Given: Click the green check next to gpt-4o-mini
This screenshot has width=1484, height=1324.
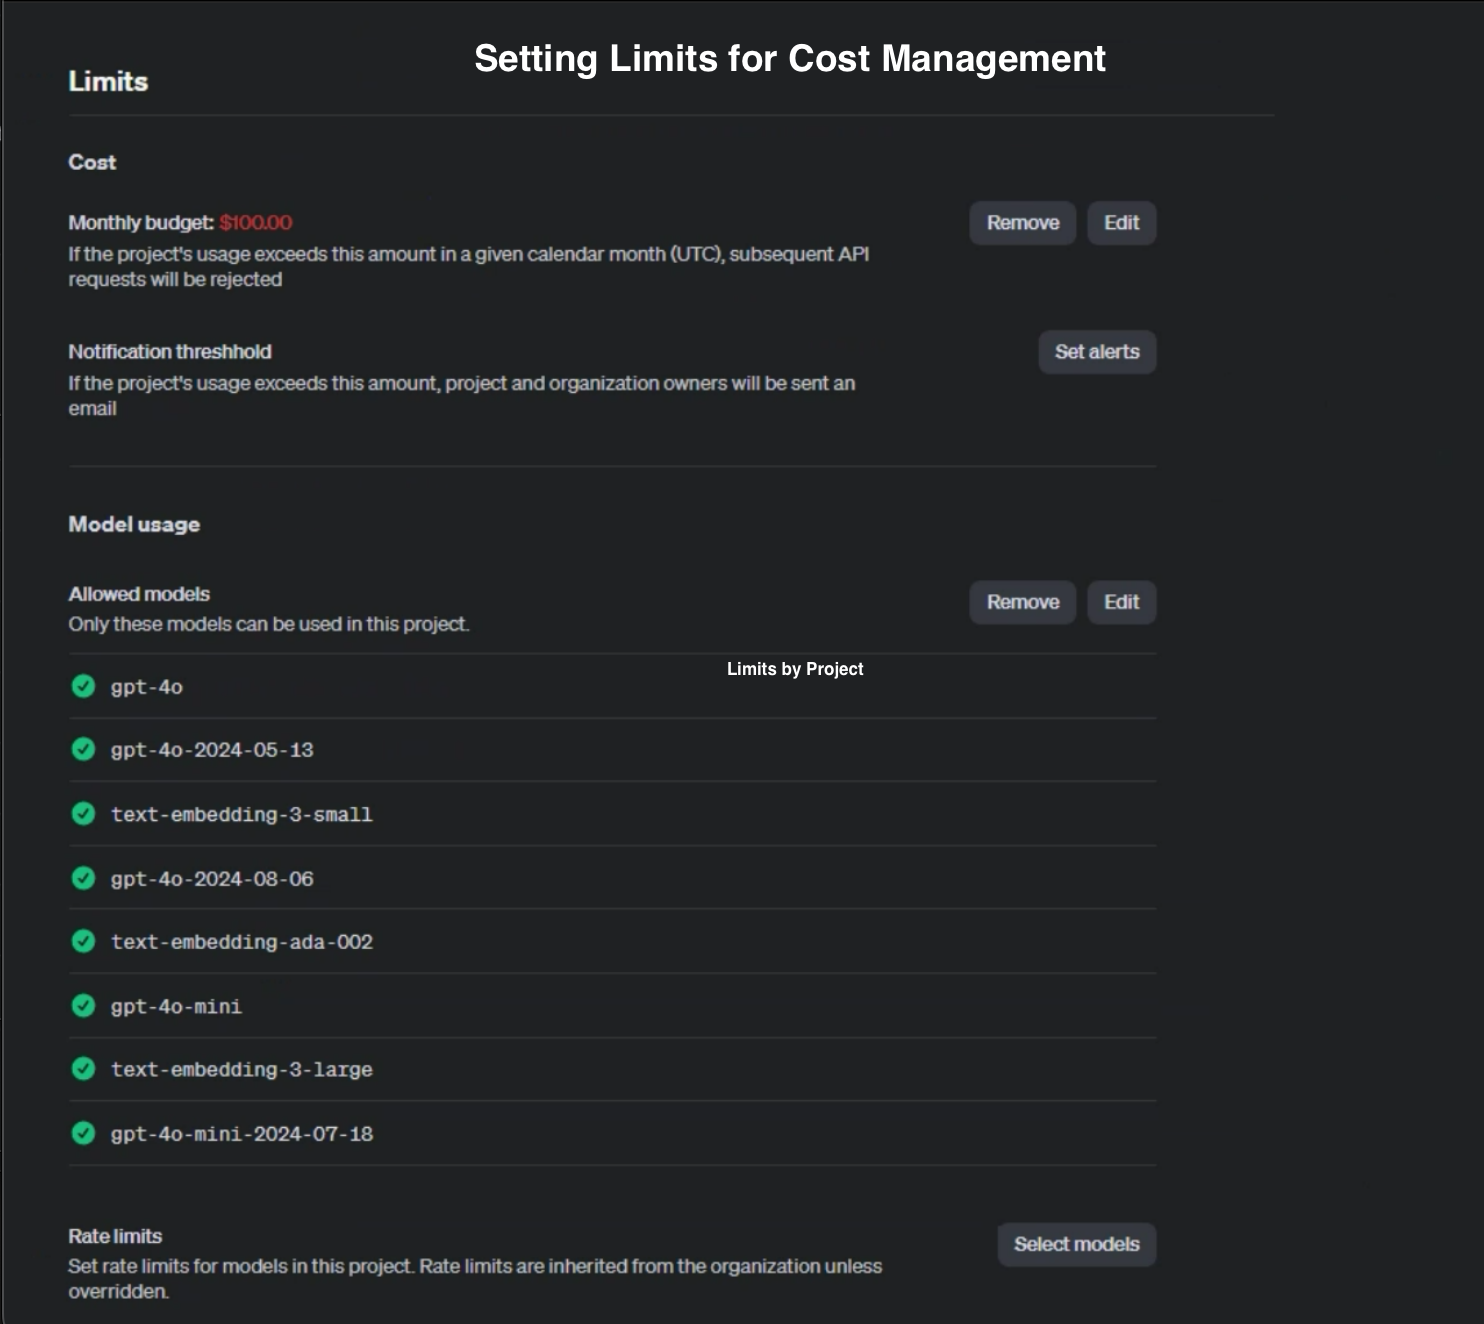Looking at the screenshot, I should coord(84,1006).
